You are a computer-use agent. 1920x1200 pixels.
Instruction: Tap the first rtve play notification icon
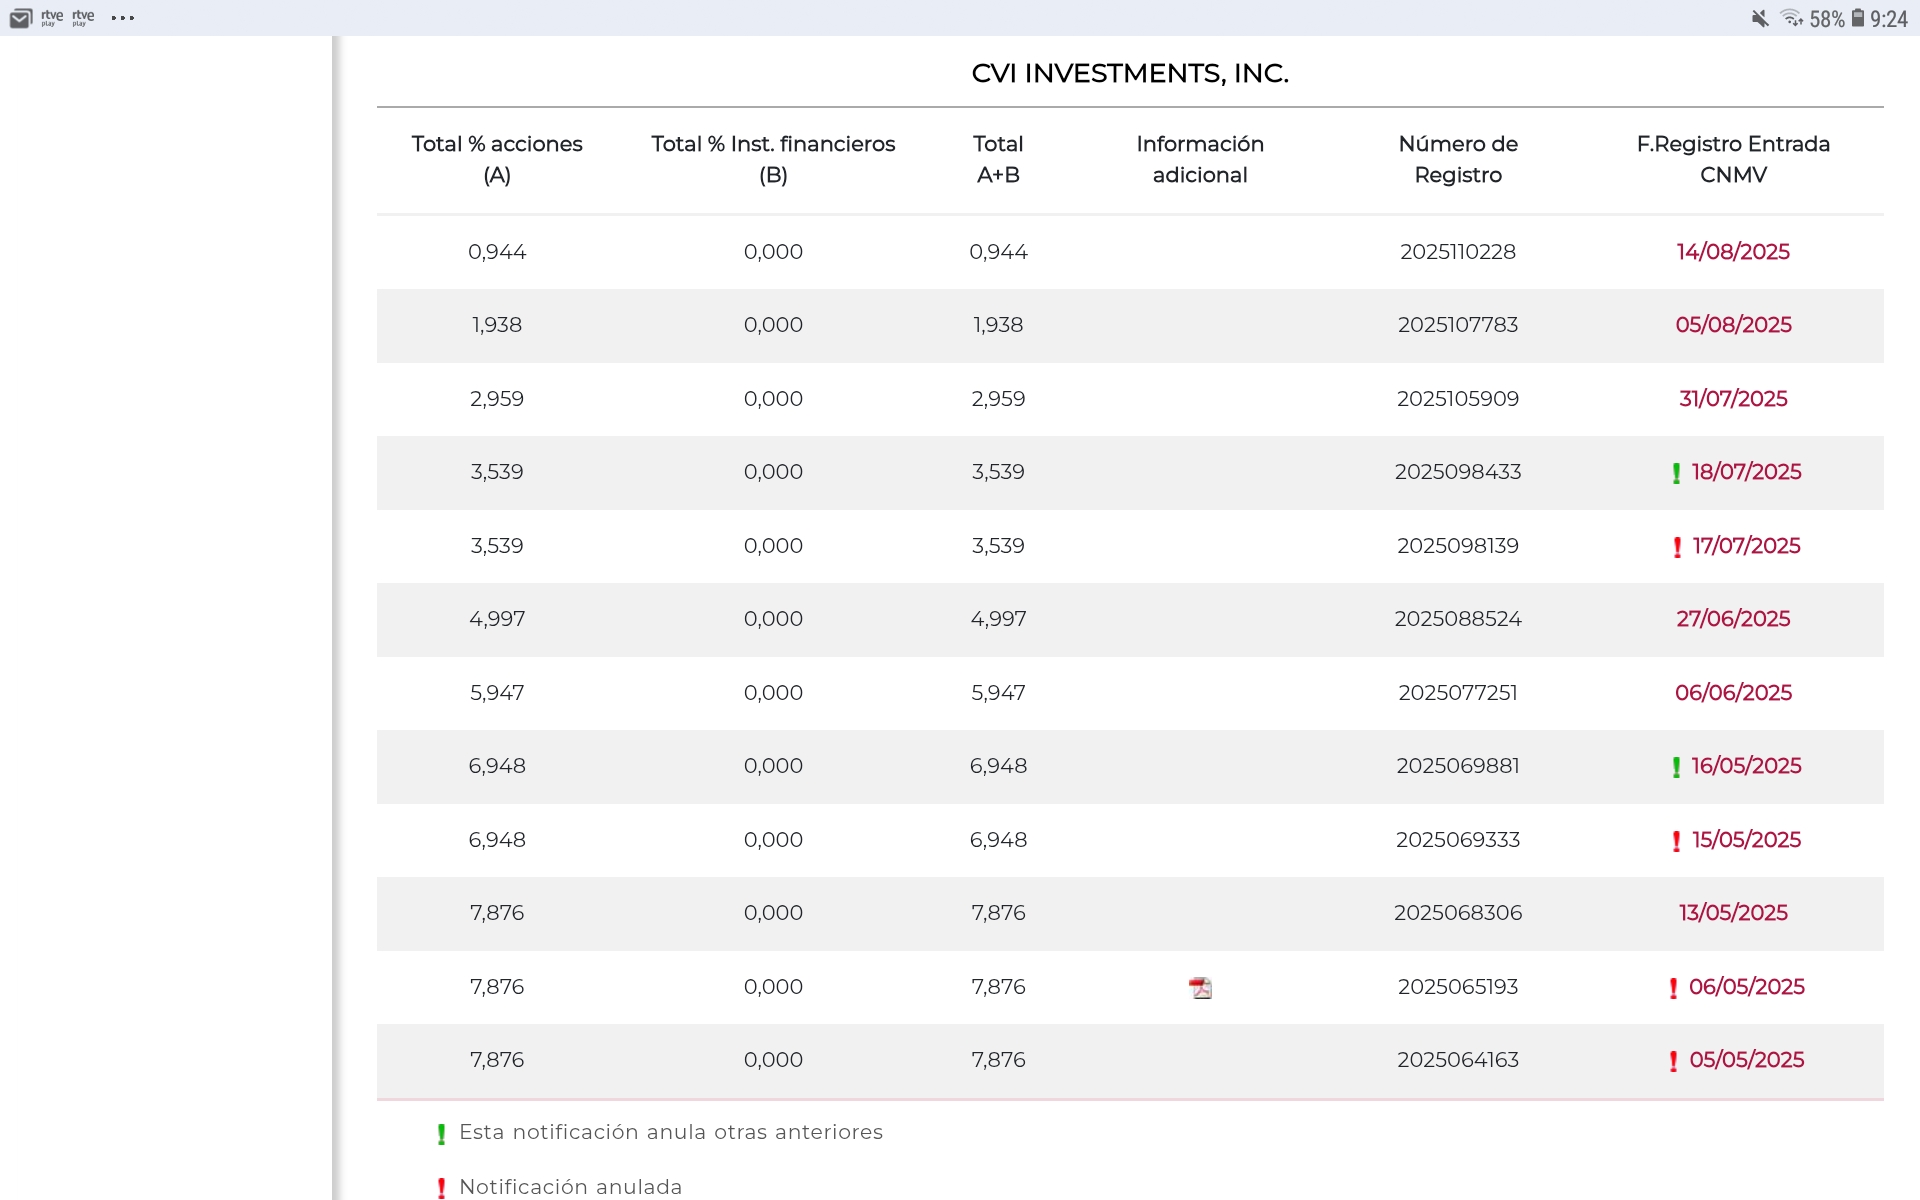point(52,18)
